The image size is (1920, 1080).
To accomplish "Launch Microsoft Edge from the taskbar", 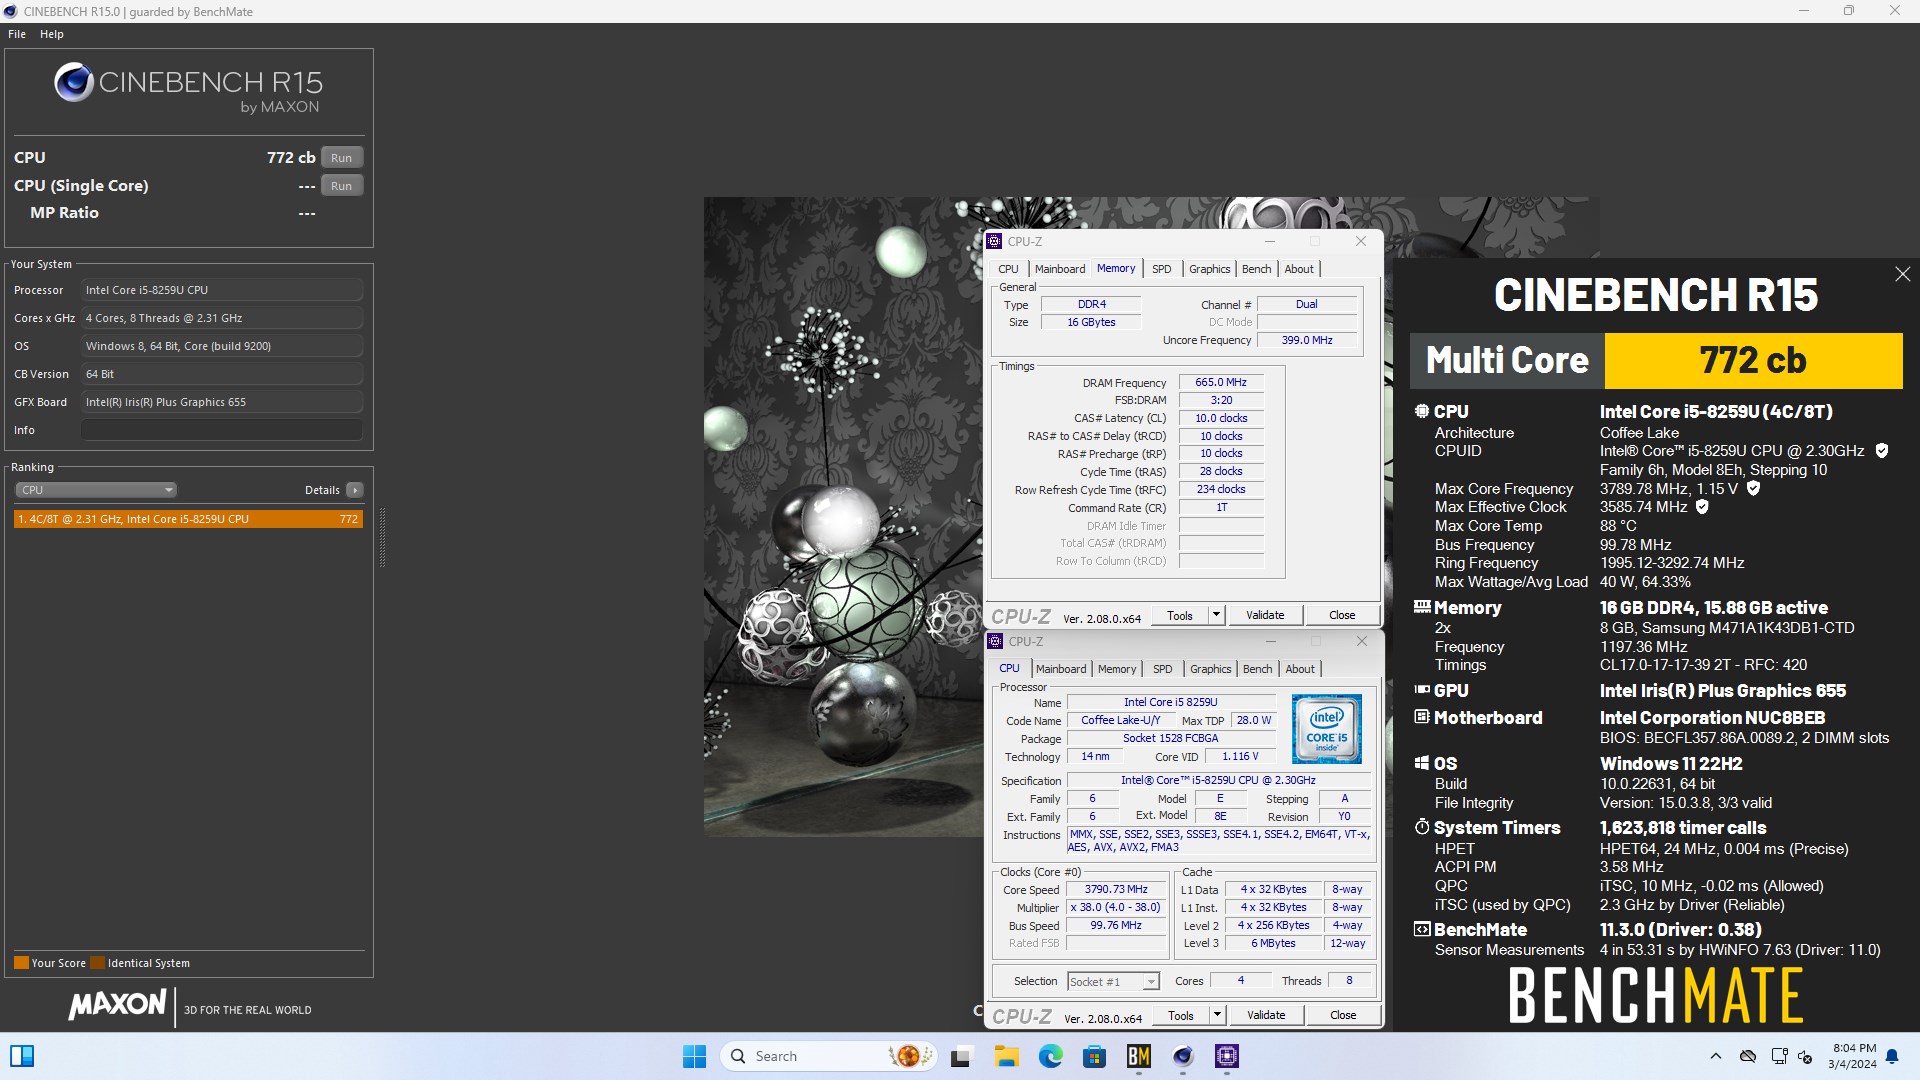I will click(x=1050, y=1056).
